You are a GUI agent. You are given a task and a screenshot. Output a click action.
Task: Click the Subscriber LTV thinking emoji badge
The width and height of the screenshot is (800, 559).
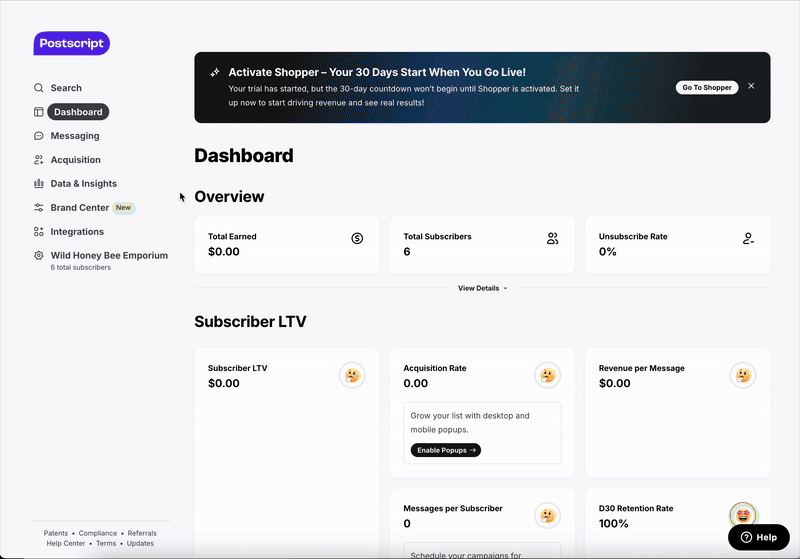[x=352, y=375]
